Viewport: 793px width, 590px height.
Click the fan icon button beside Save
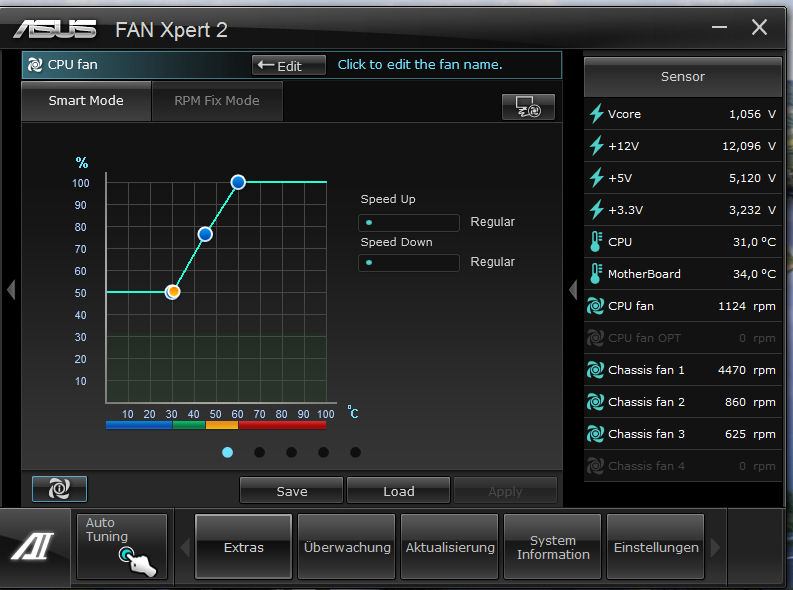click(59, 489)
